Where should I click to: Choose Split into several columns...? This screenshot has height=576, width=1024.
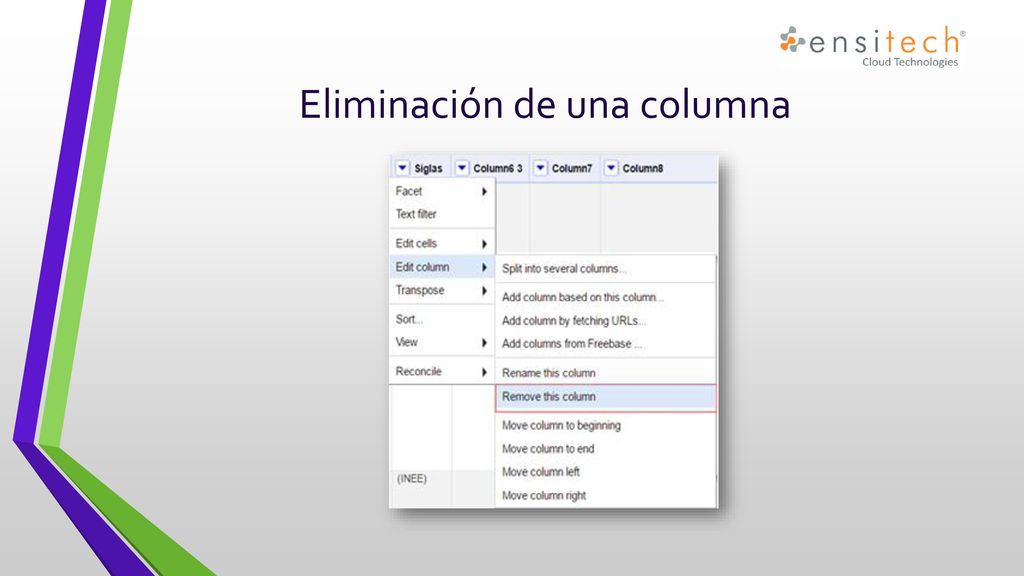[x=605, y=268]
